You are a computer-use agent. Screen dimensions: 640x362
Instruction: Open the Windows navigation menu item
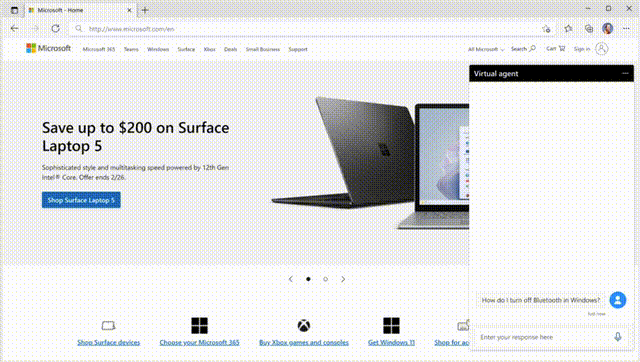pos(158,49)
